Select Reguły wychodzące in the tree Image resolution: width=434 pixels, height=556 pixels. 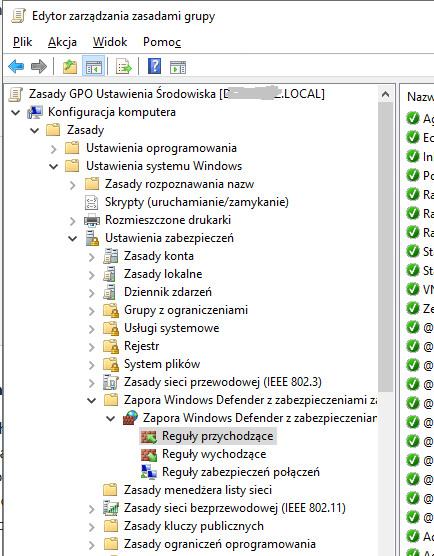tap(214, 454)
